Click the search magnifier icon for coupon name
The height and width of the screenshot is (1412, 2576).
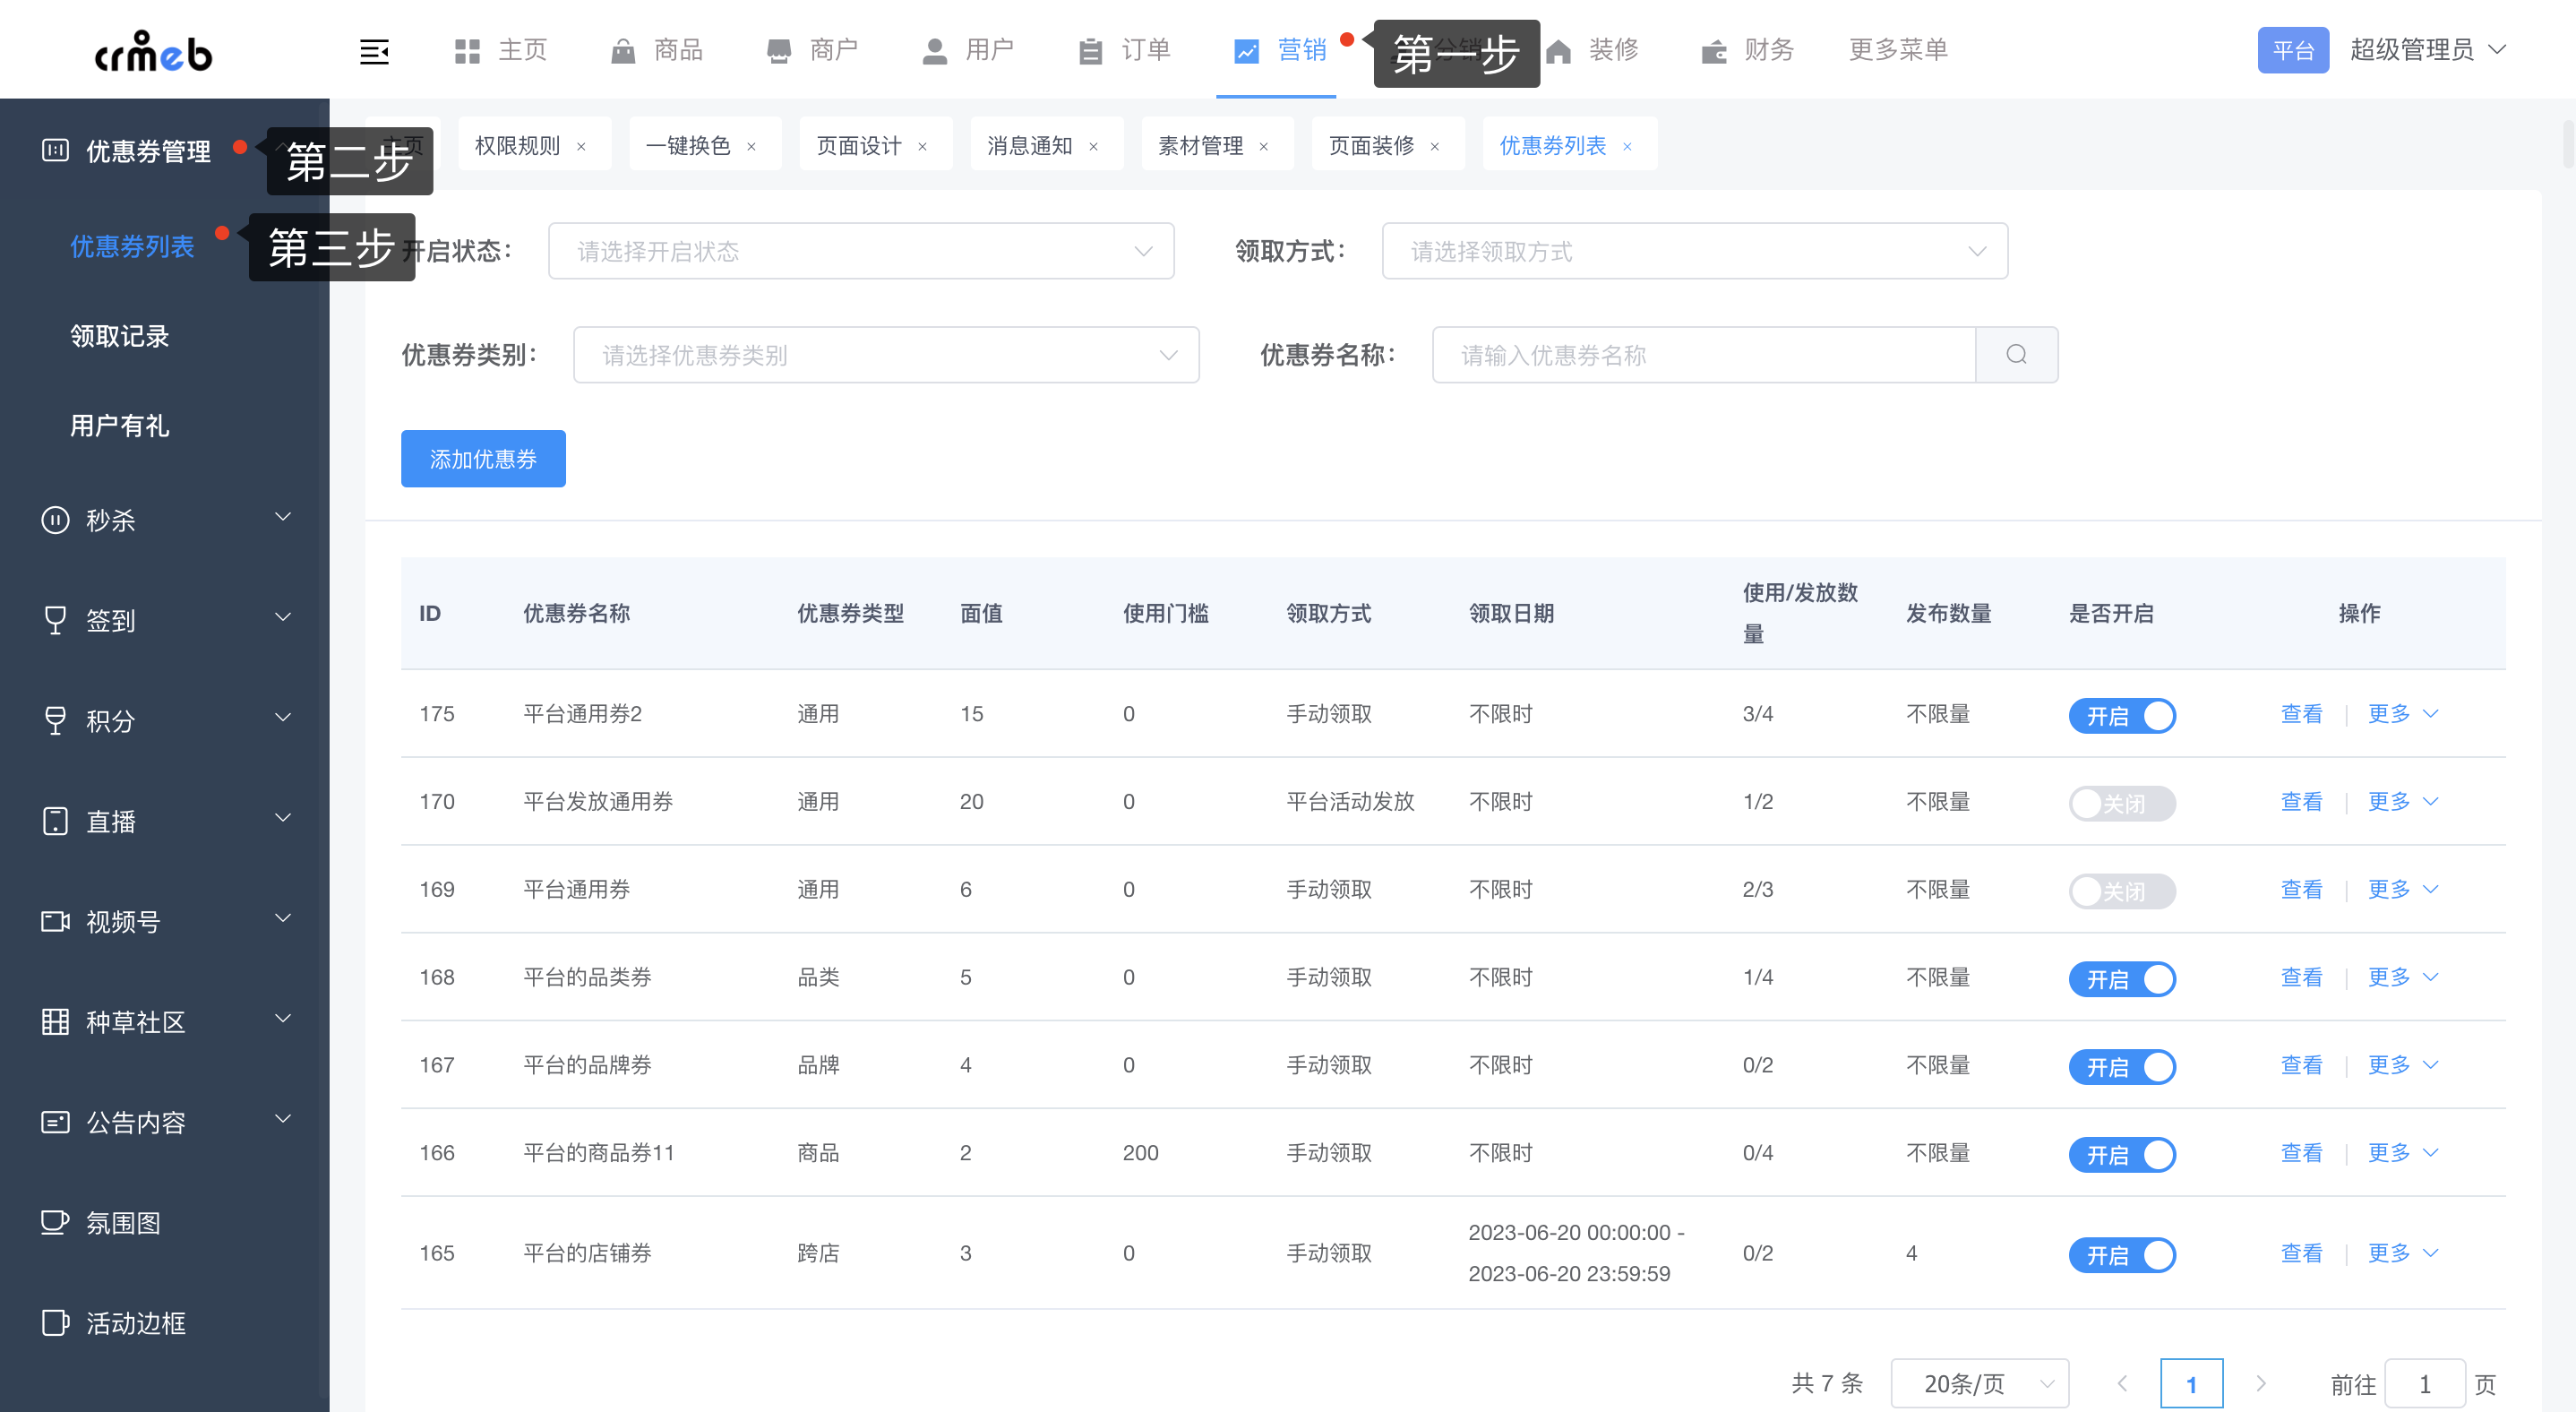pos(2016,354)
